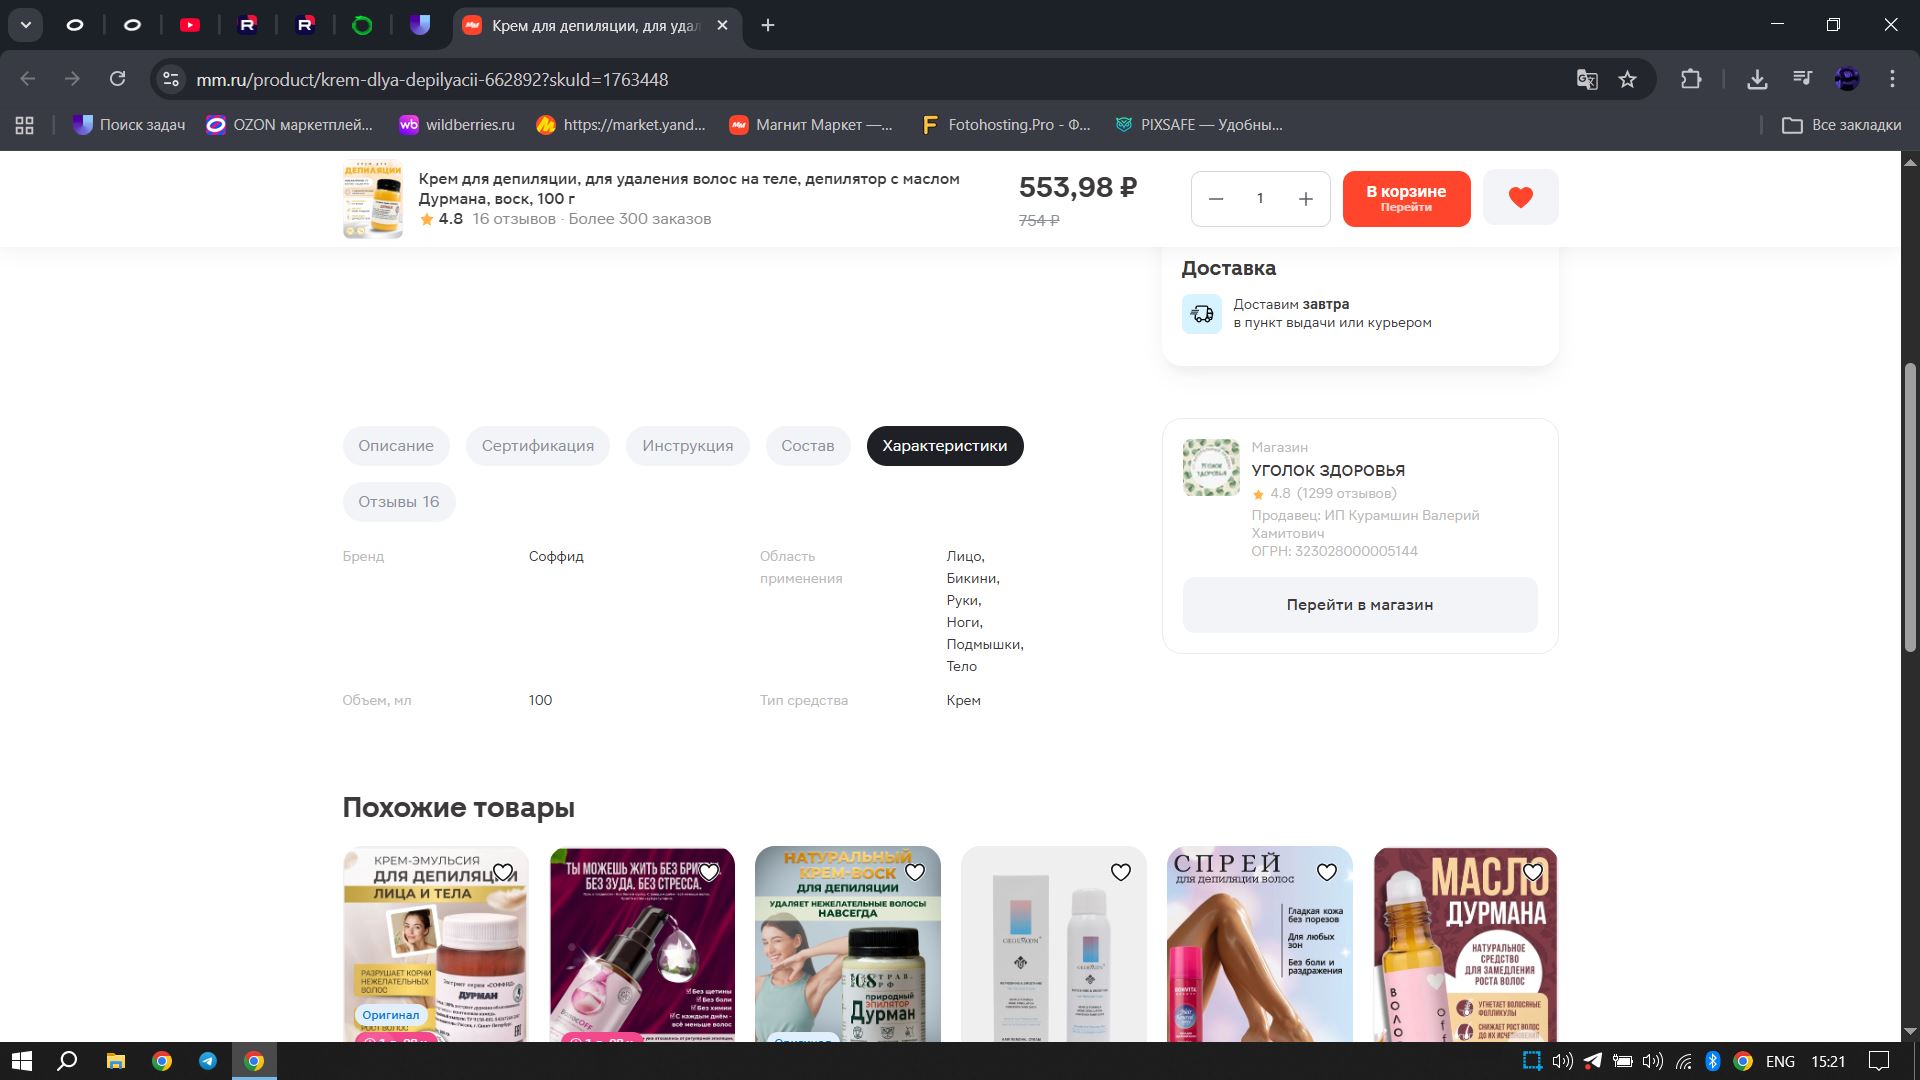Open the All bookmarks folder

coord(1842,125)
